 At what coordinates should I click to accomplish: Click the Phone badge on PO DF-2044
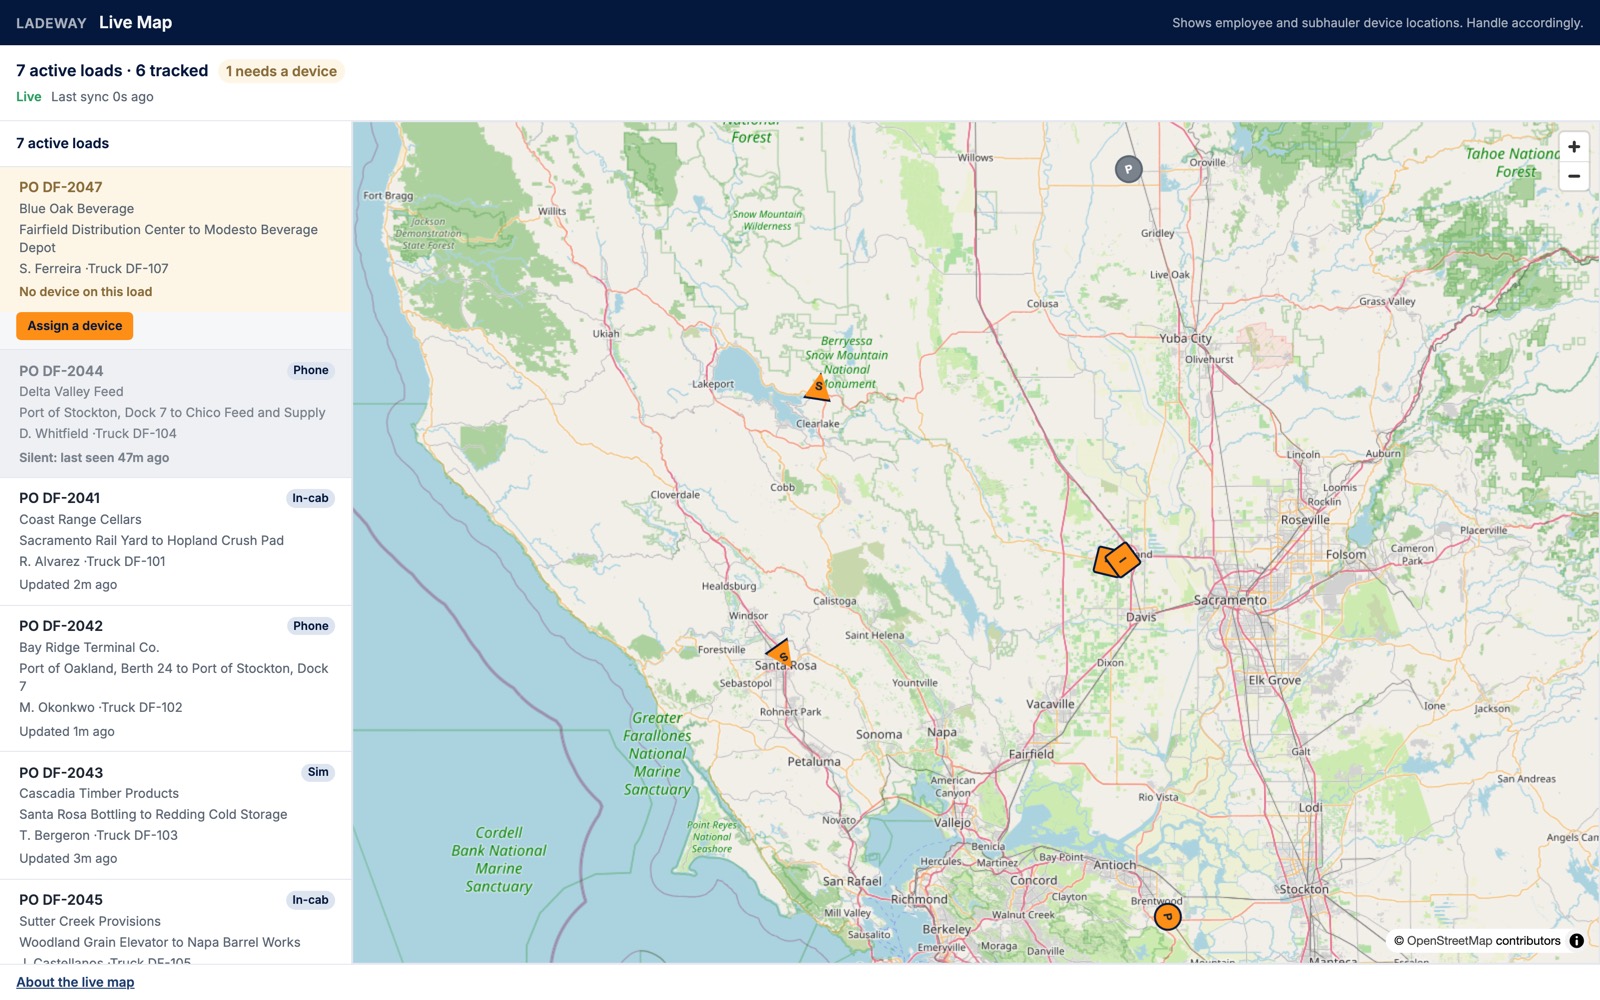pyautogui.click(x=311, y=370)
